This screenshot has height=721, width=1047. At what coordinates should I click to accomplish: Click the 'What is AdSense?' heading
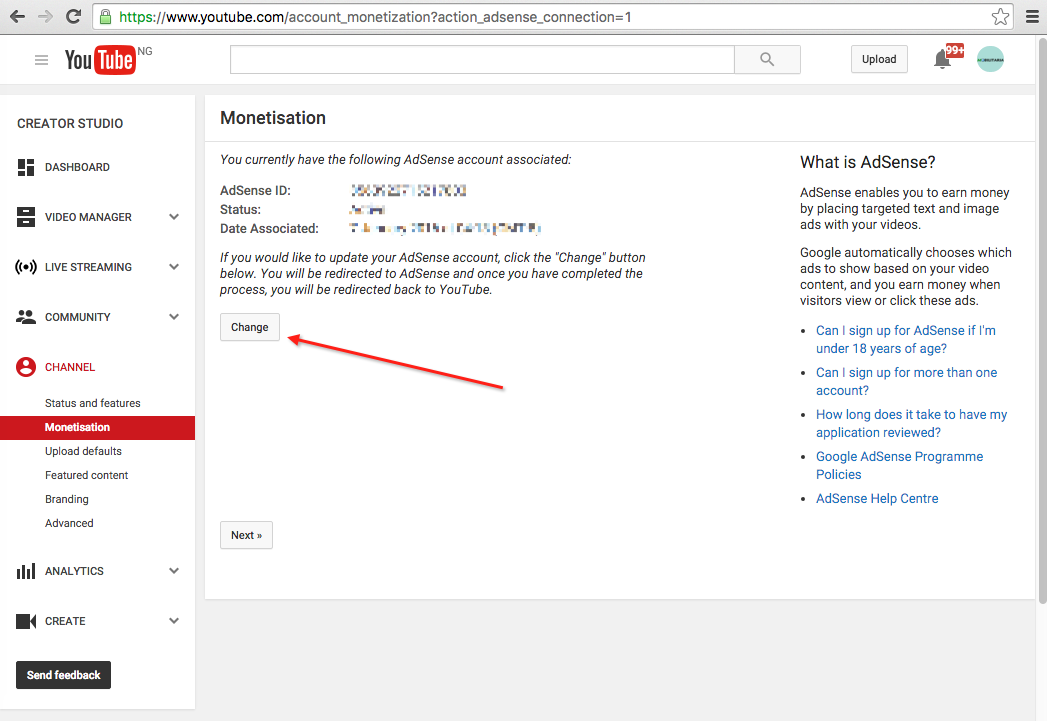[x=867, y=162]
